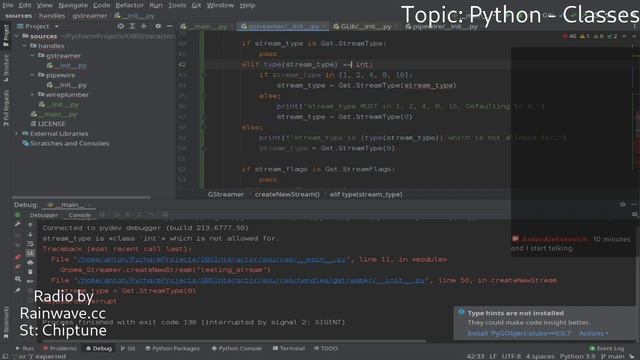
Task: Click the main git branch widget
Action: point(612,356)
